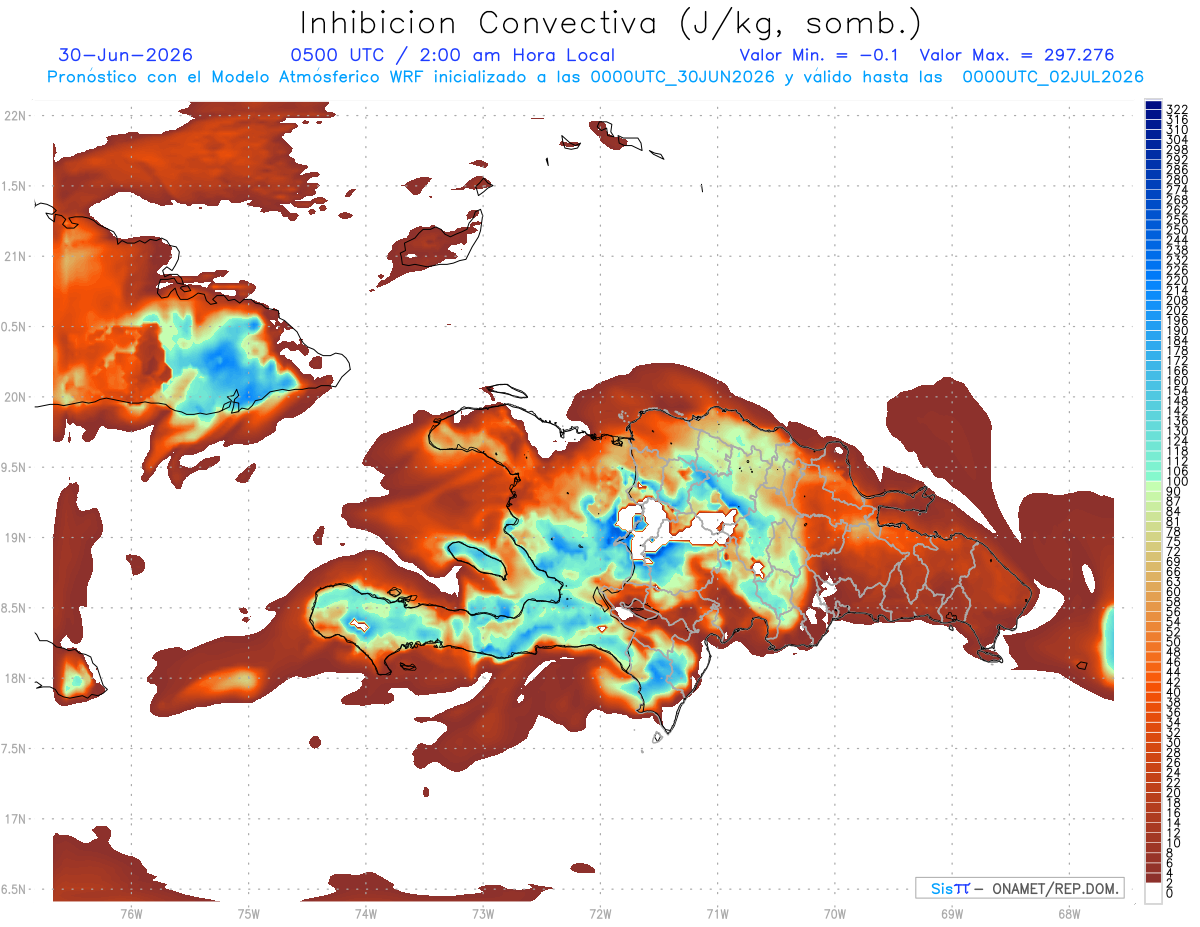Click the '20' value on the color scale
The height and width of the screenshot is (927, 1200).
pos(1173,793)
